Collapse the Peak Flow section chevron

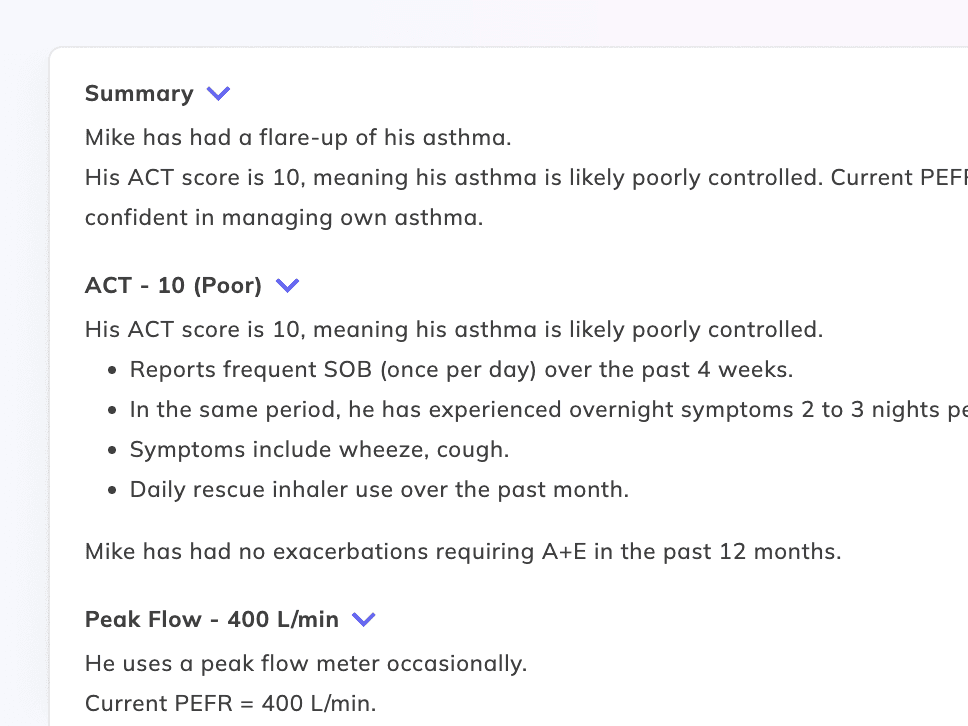[364, 620]
